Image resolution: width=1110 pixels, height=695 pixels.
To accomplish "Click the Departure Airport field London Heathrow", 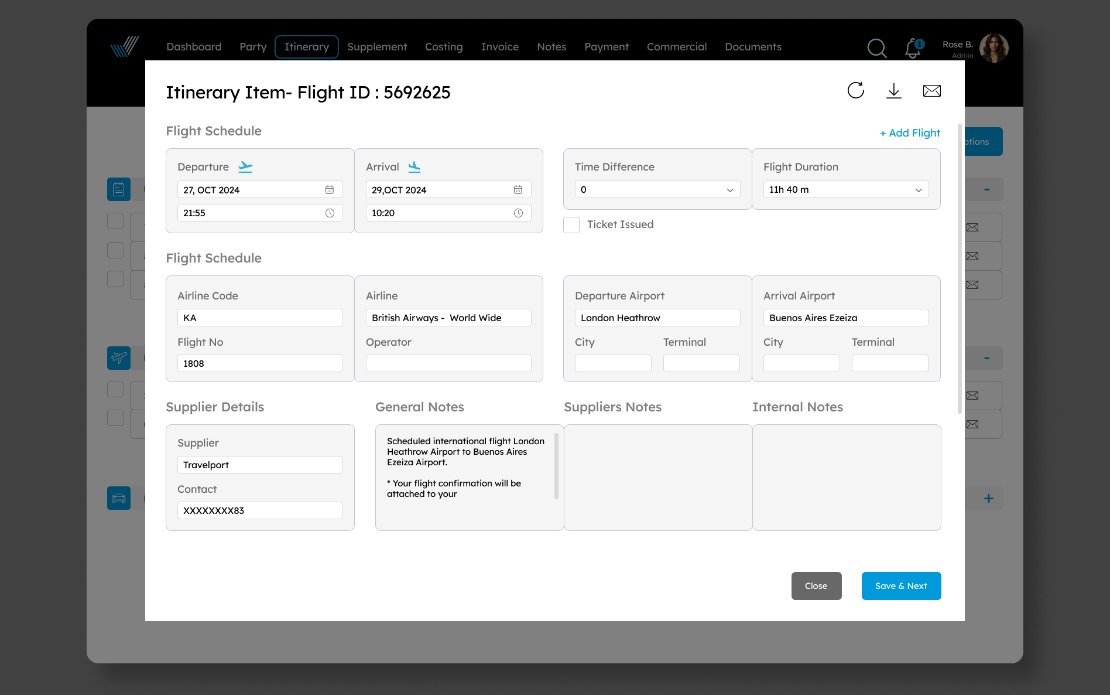I will (x=658, y=318).
